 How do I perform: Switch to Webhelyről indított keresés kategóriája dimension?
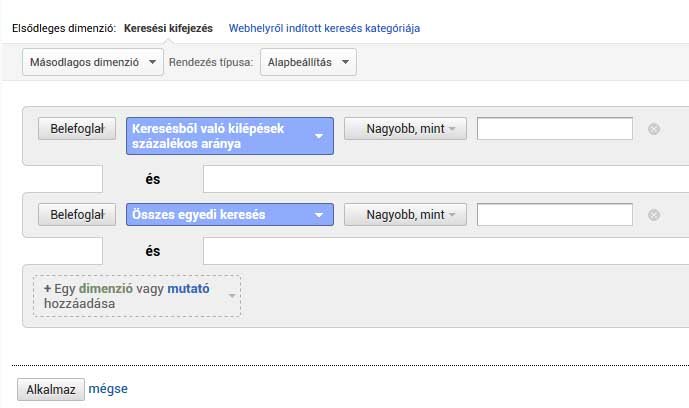pyautogui.click(x=324, y=28)
